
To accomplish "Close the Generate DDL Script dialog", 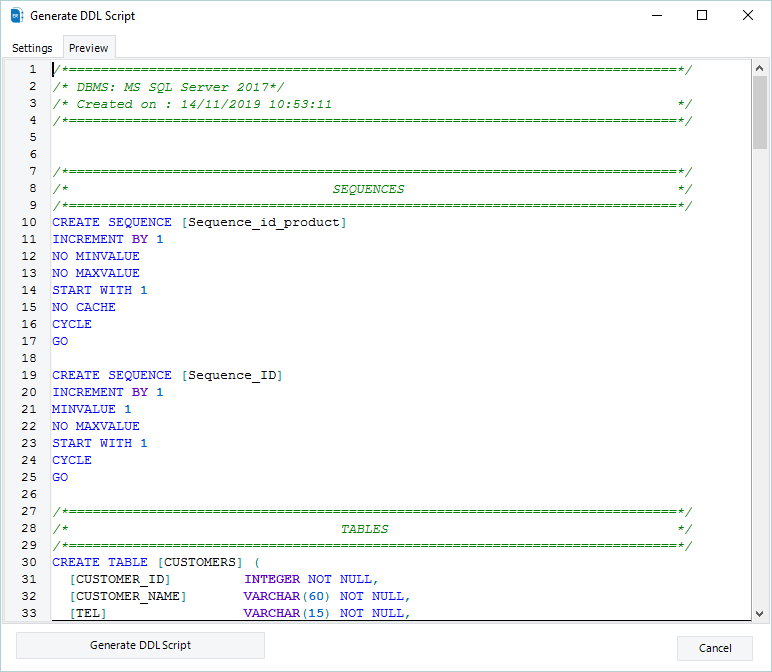I will tap(748, 16).
